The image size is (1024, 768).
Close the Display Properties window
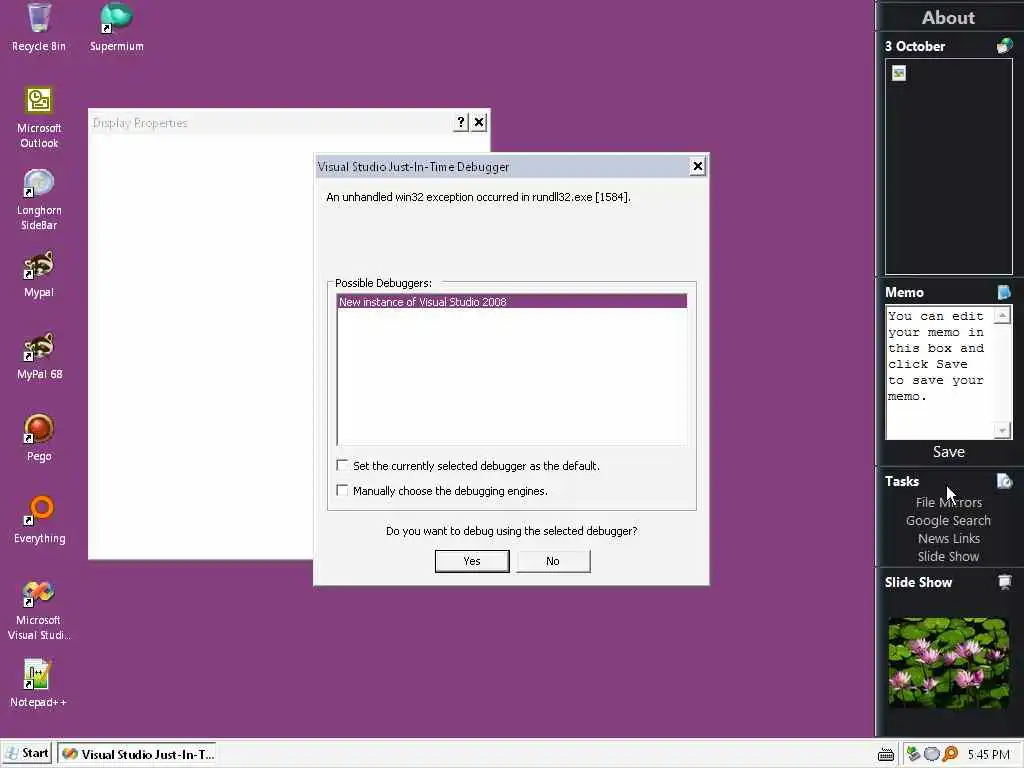point(479,122)
